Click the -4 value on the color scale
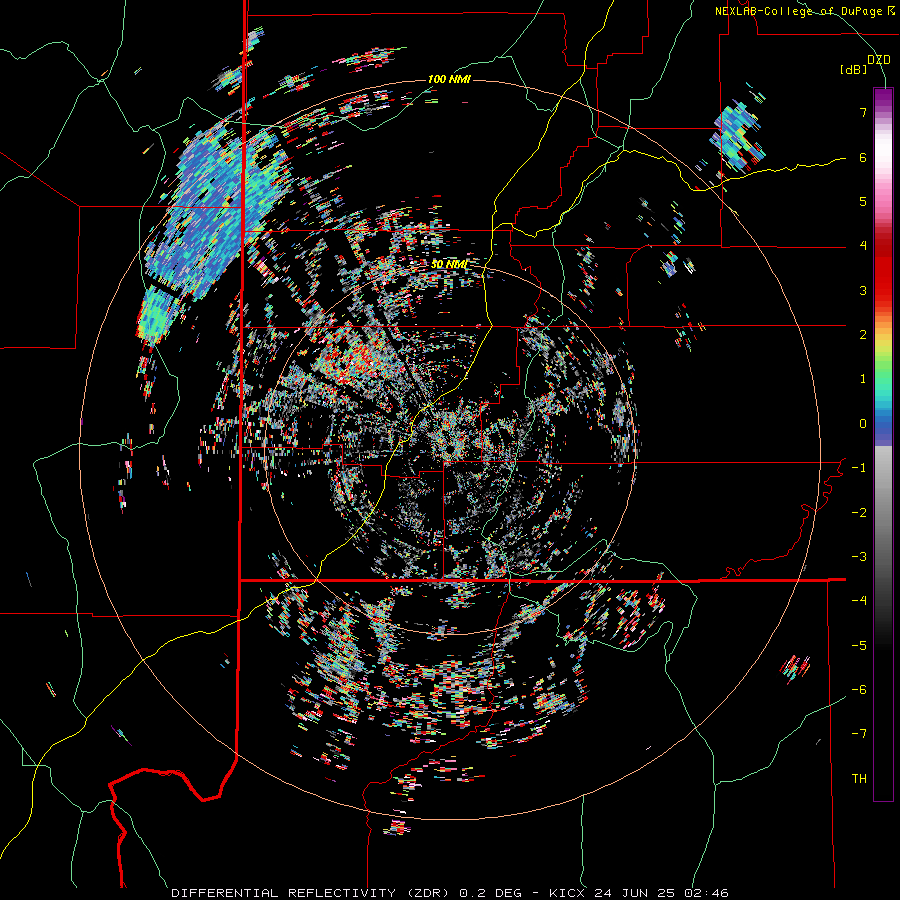Viewport: 900px width, 900px height. (859, 601)
